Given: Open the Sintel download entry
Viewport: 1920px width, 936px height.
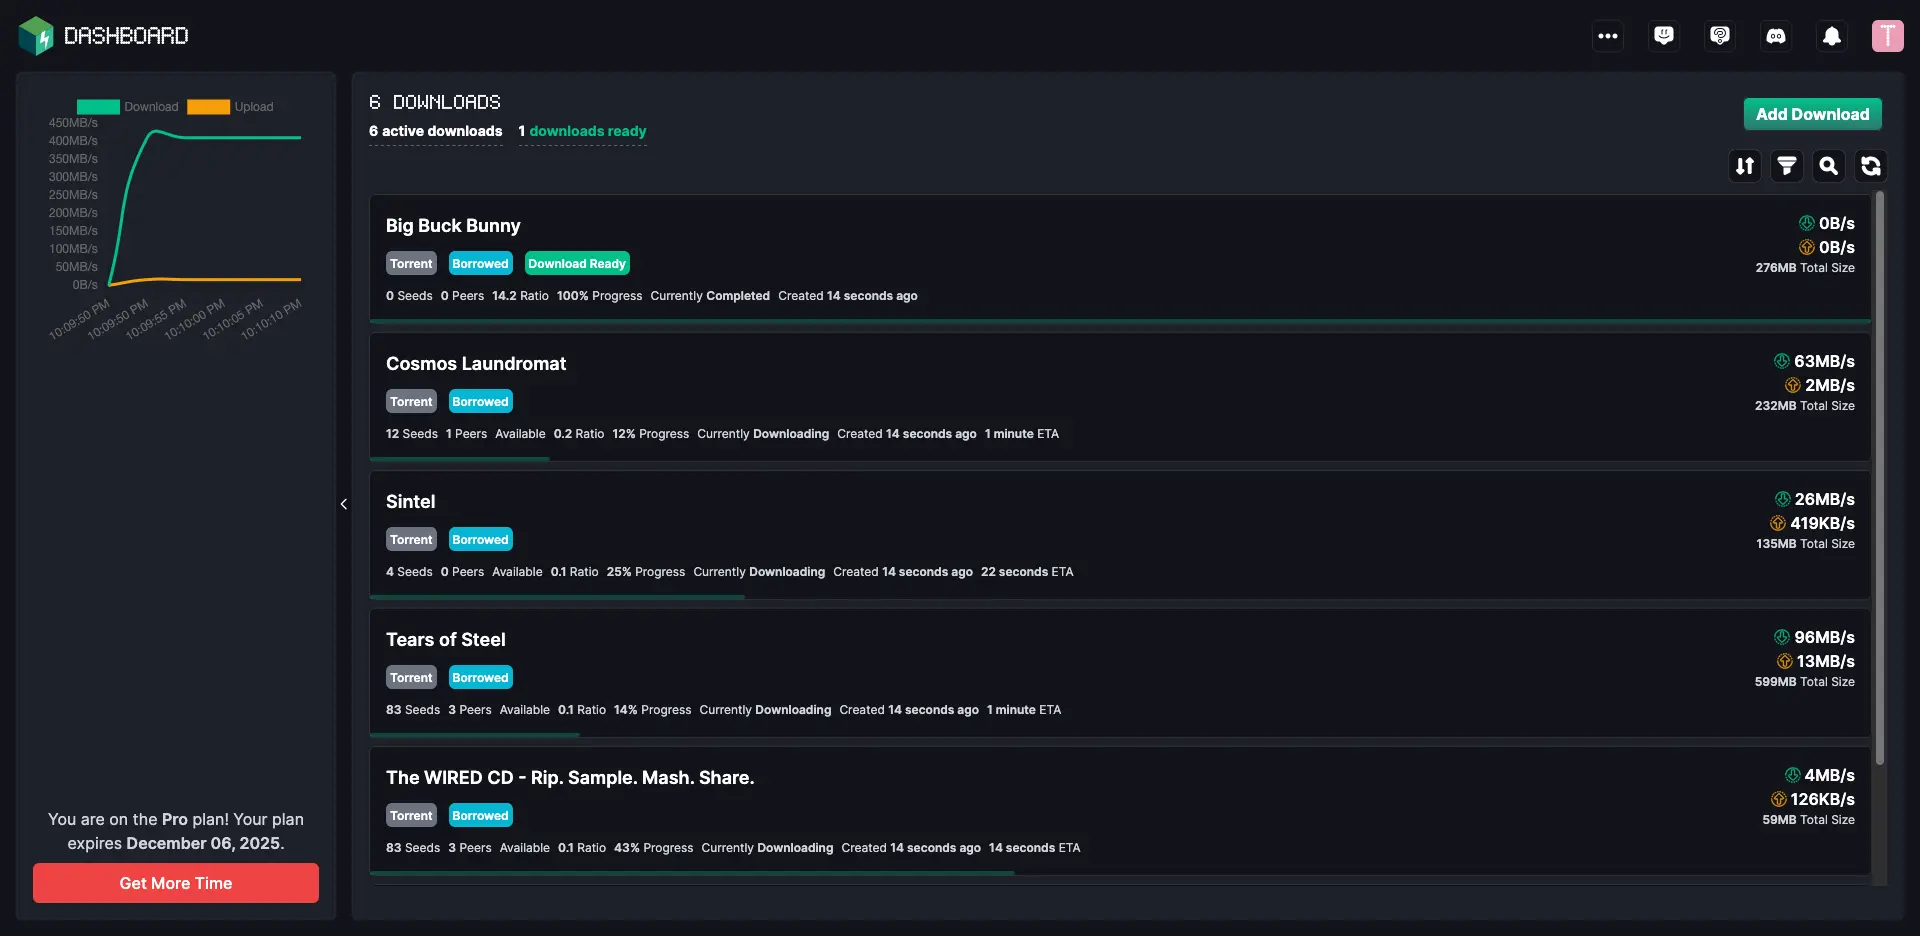Looking at the screenshot, I should (x=1120, y=534).
